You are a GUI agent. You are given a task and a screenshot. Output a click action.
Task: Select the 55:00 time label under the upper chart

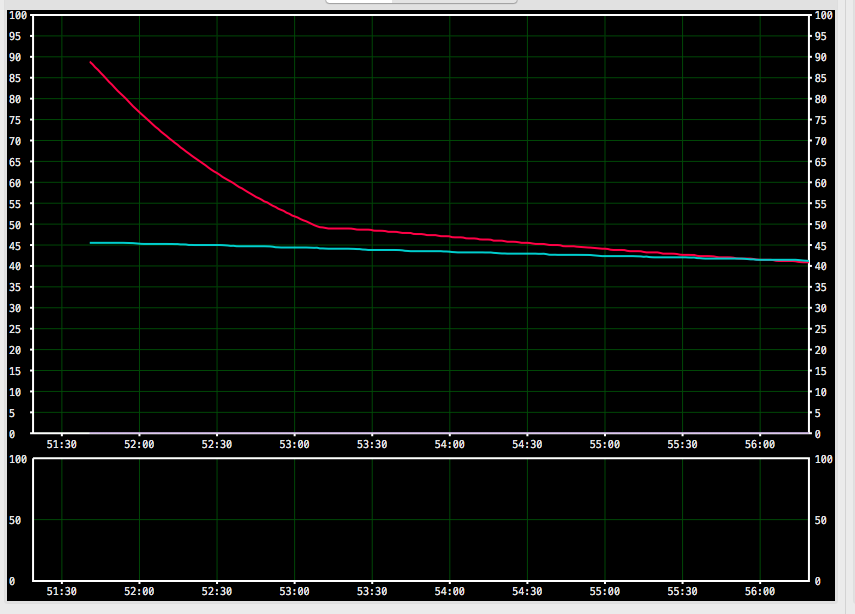(605, 444)
